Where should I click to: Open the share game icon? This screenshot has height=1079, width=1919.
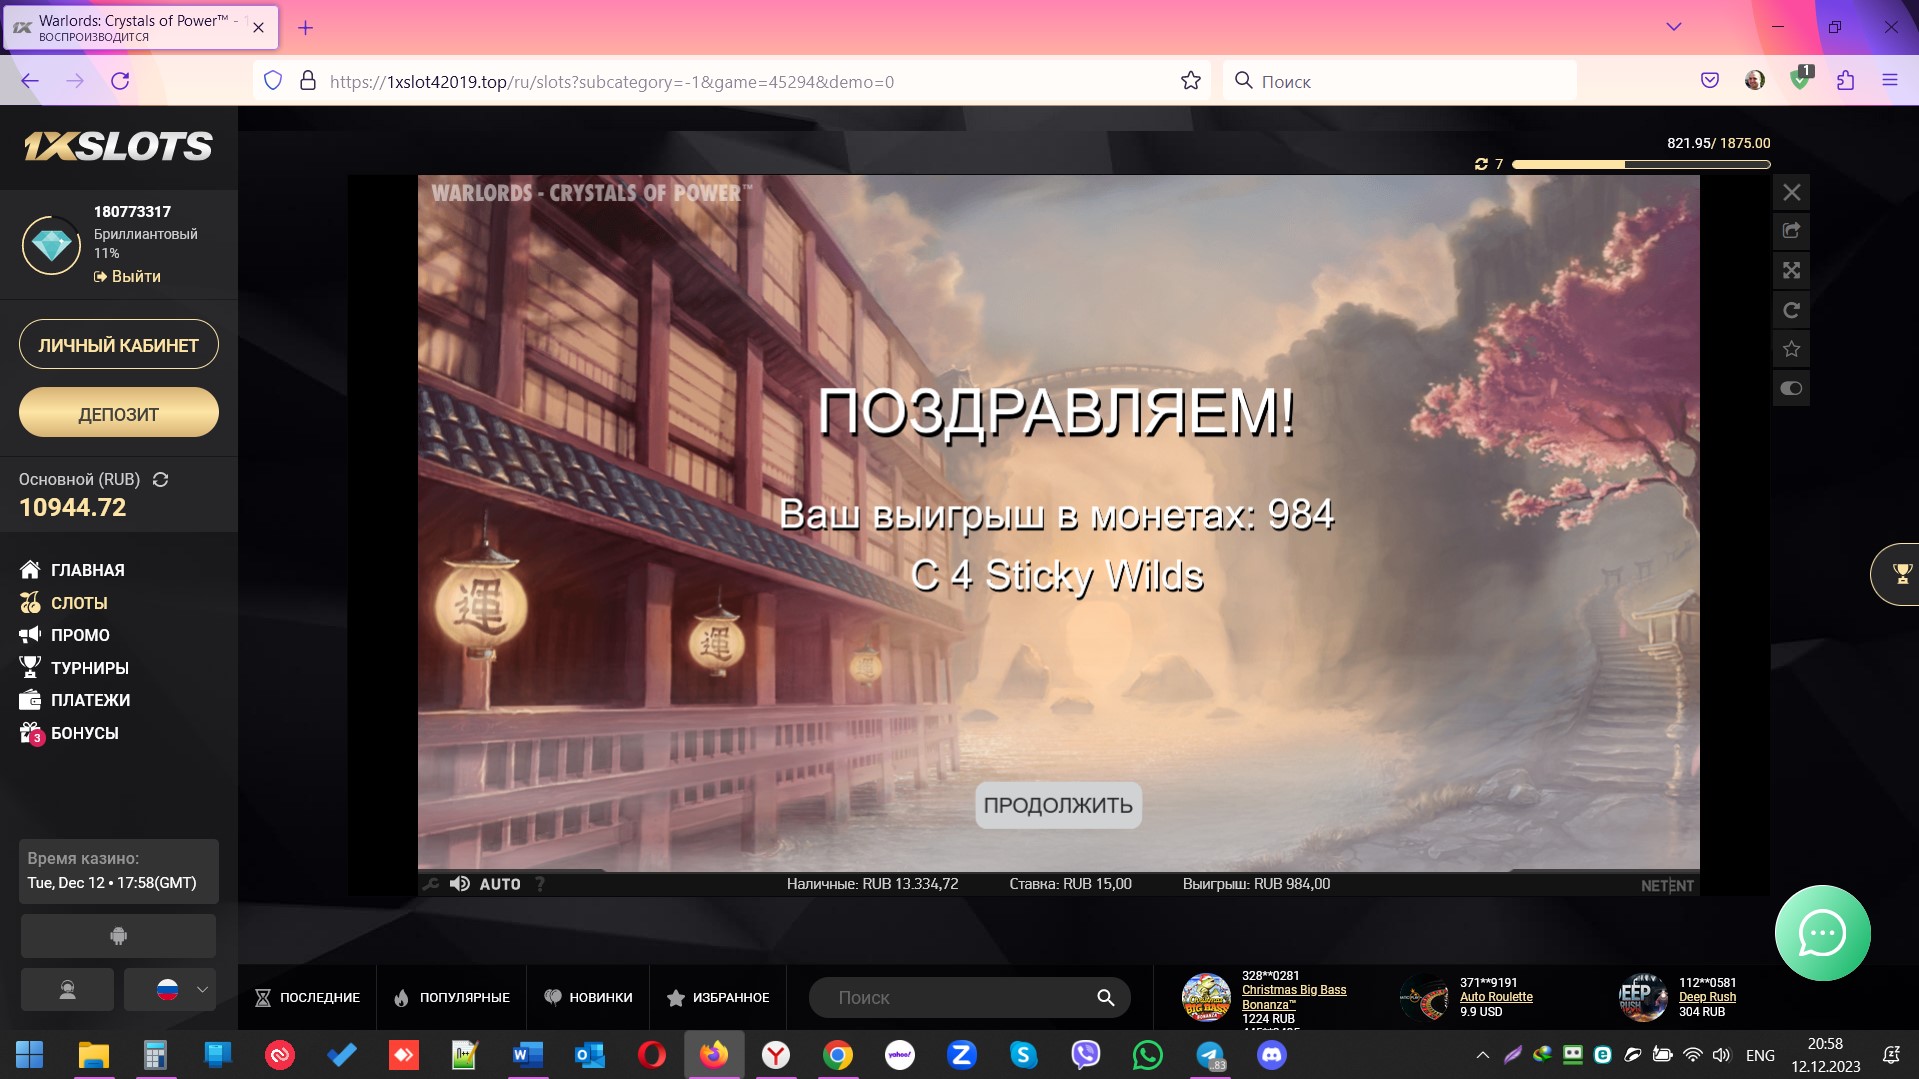1791,231
